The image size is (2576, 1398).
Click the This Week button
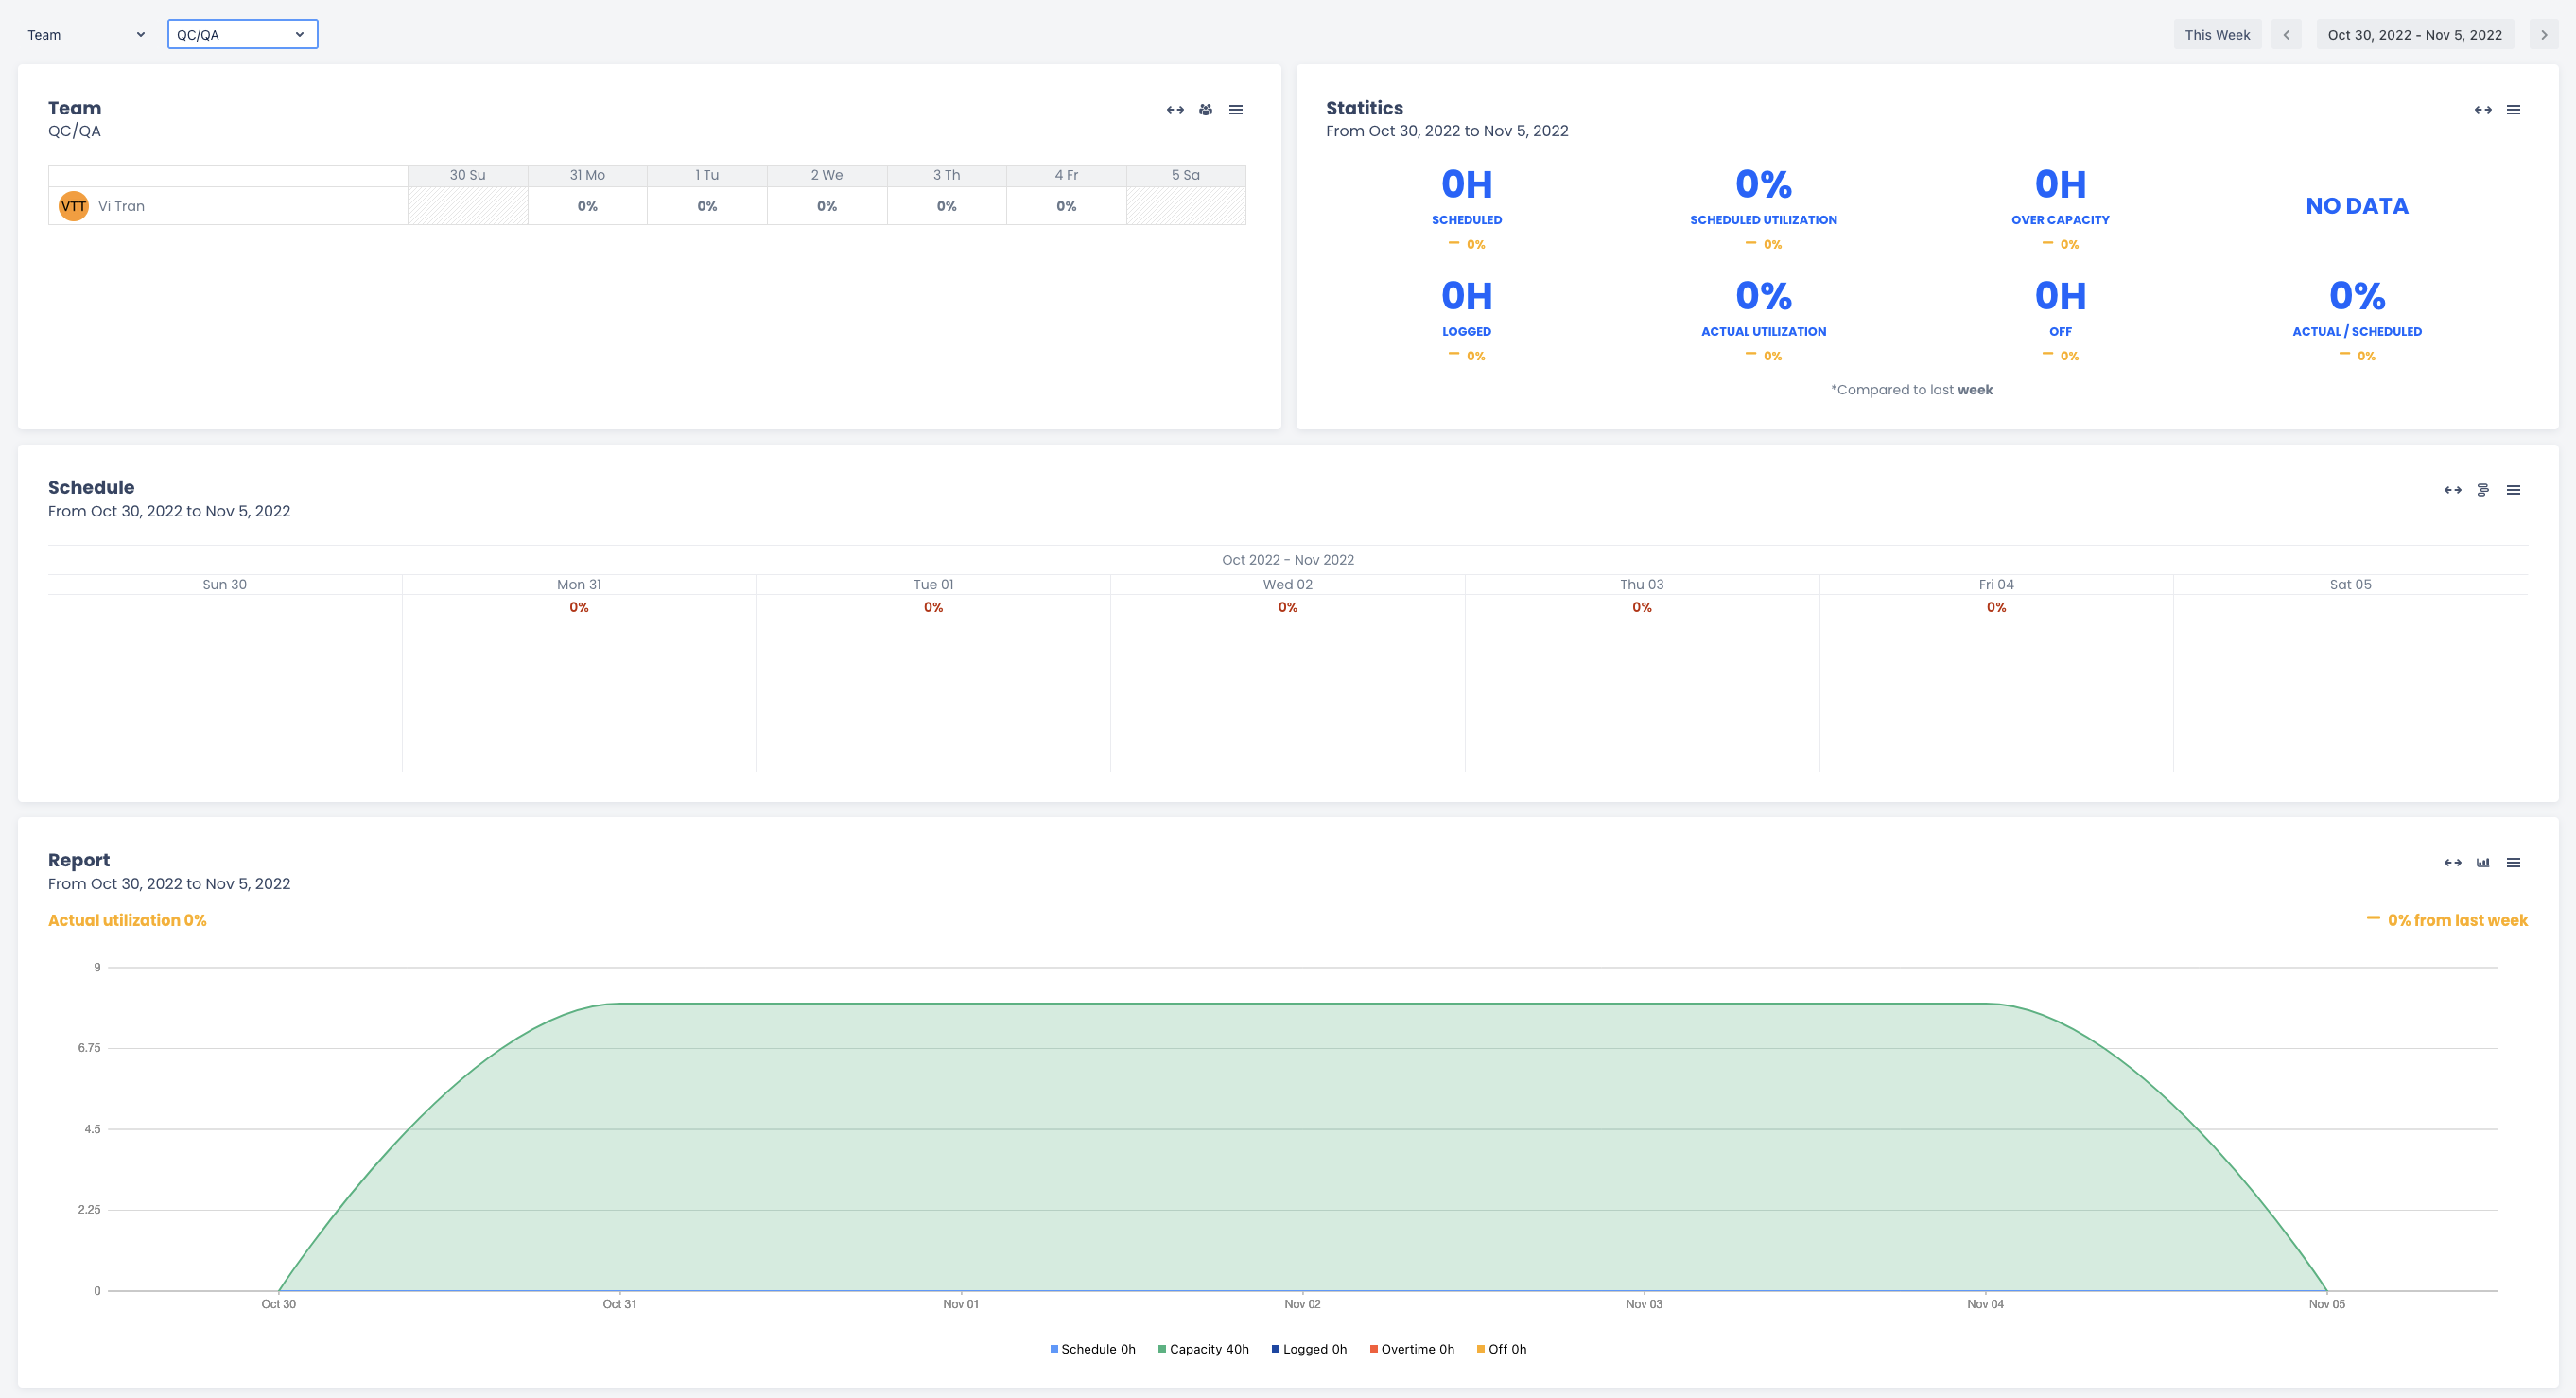pyautogui.click(x=2217, y=35)
